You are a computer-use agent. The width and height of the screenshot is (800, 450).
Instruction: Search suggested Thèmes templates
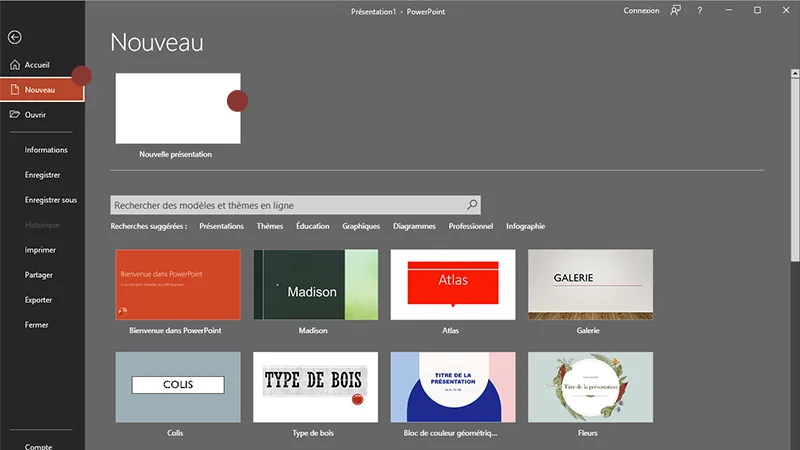point(270,226)
